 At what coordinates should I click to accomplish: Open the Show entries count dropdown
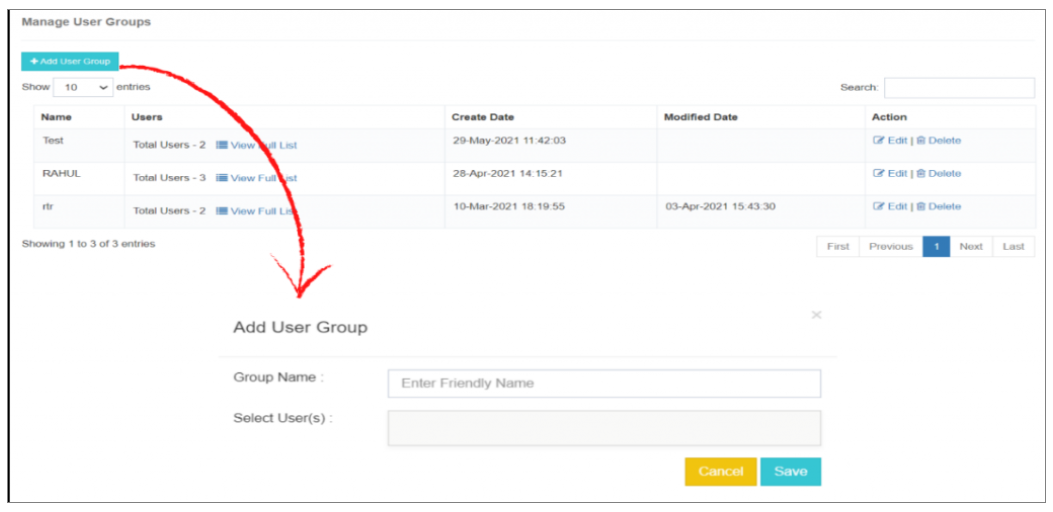click(x=83, y=87)
